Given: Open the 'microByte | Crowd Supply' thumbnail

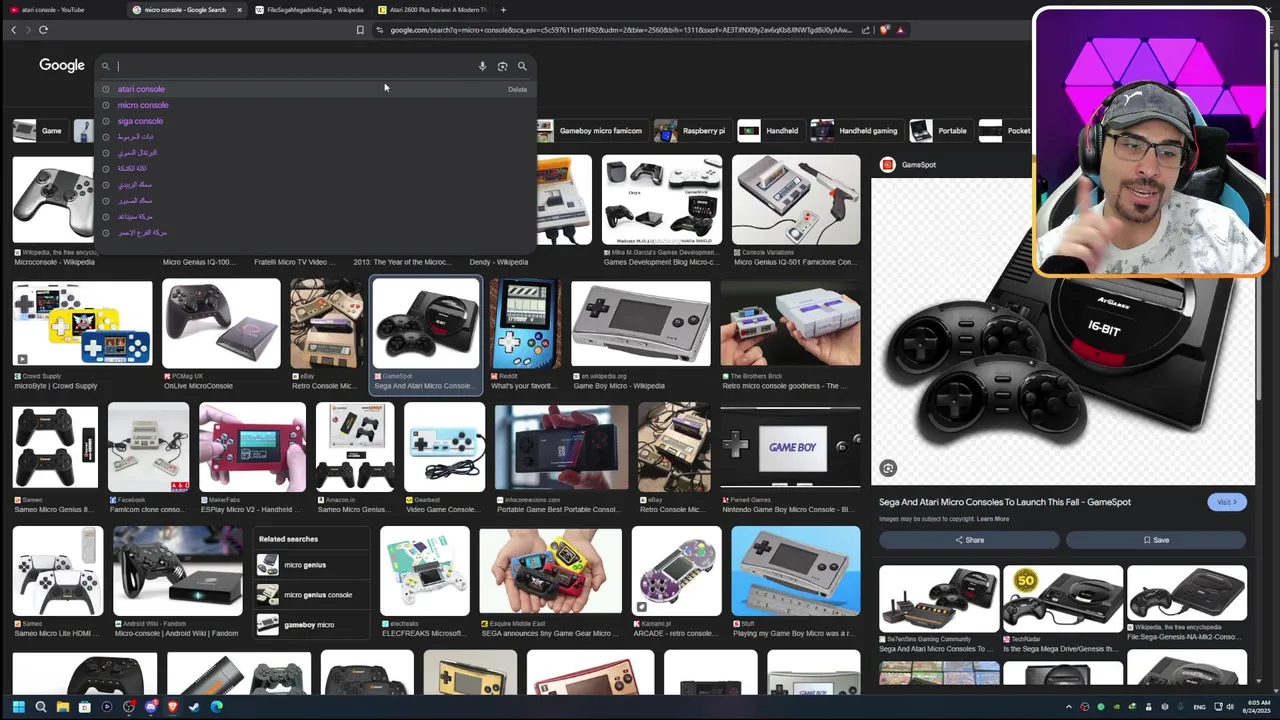Looking at the screenshot, I should pyautogui.click(x=82, y=324).
